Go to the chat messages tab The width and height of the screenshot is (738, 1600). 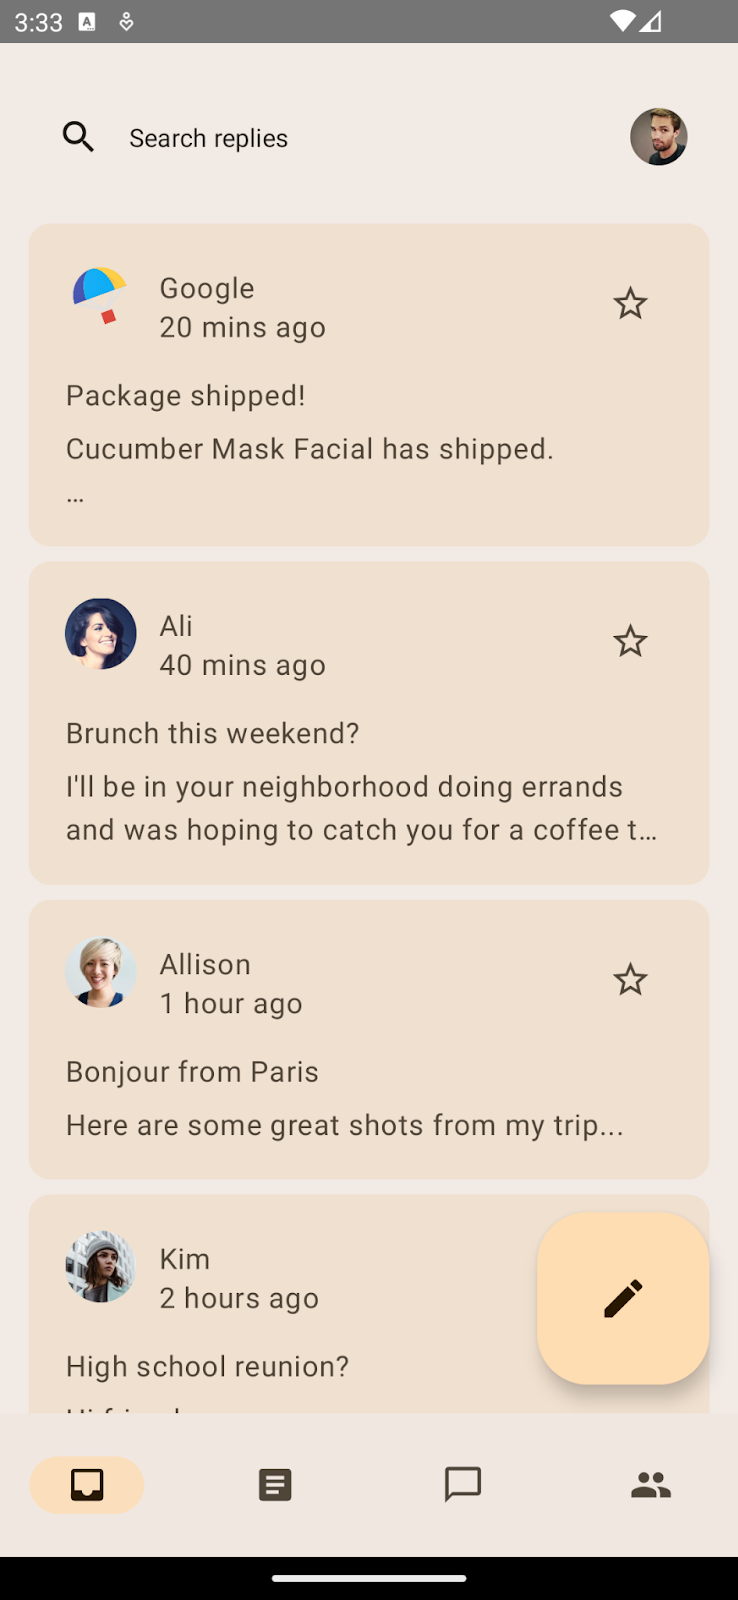click(x=463, y=1485)
